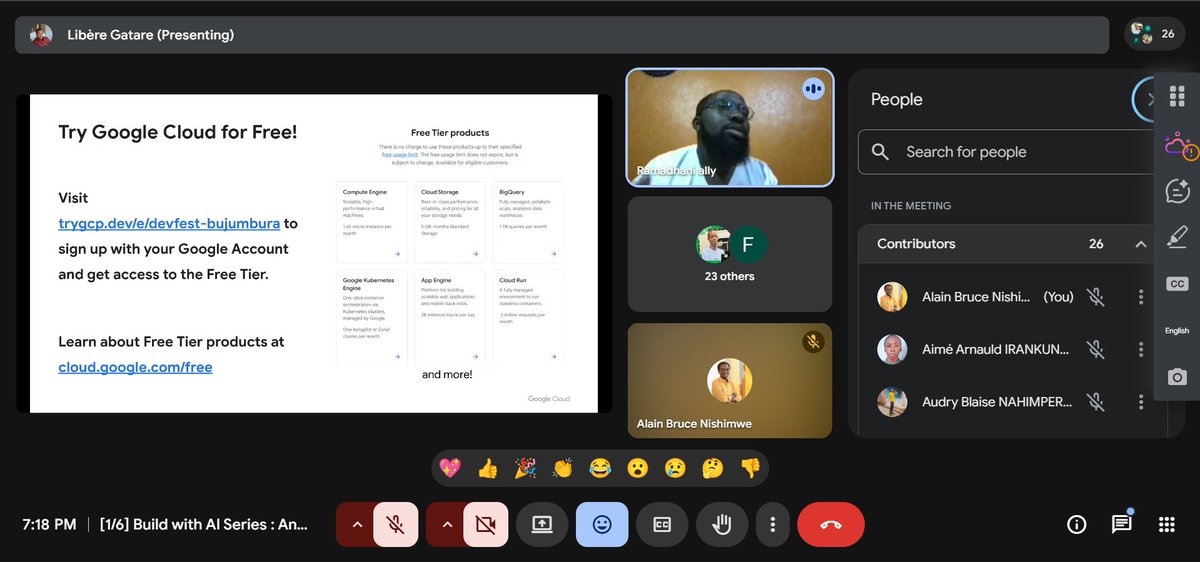
Task: Open the activities grid icon at bottom right
Action: tap(1166, 524)
